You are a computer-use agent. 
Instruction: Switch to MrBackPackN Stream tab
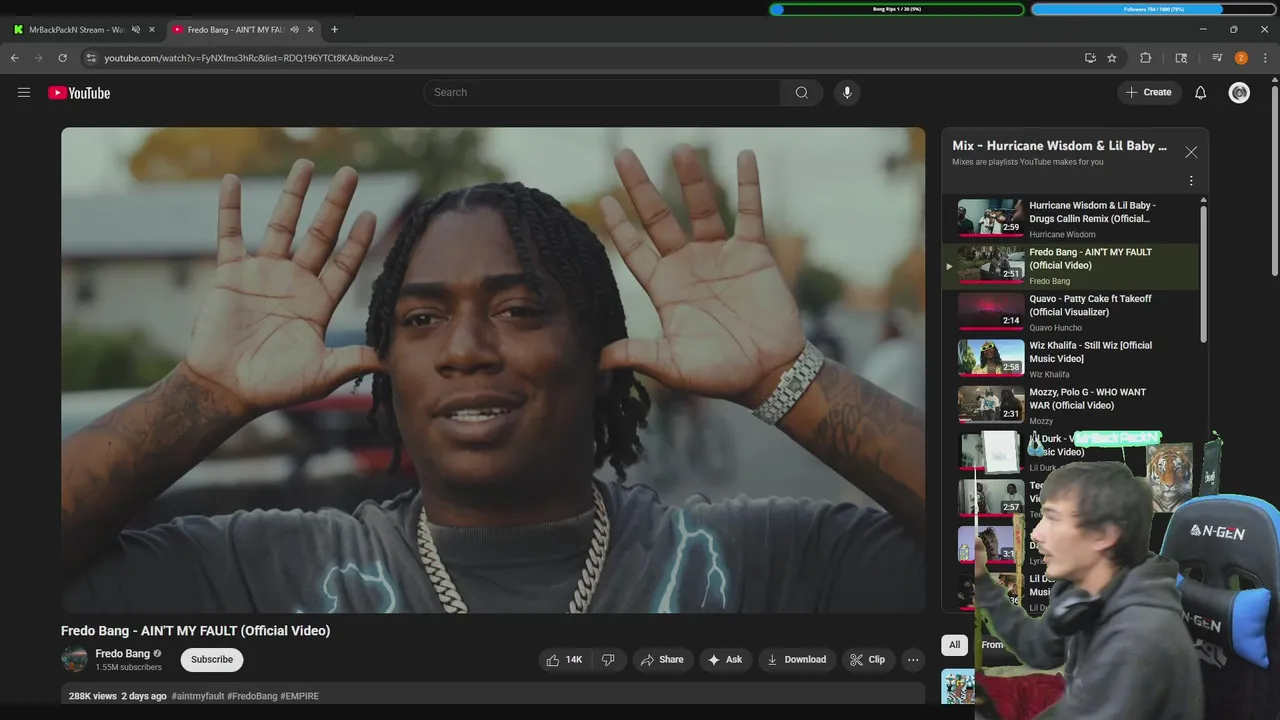[x=84, y=30]
